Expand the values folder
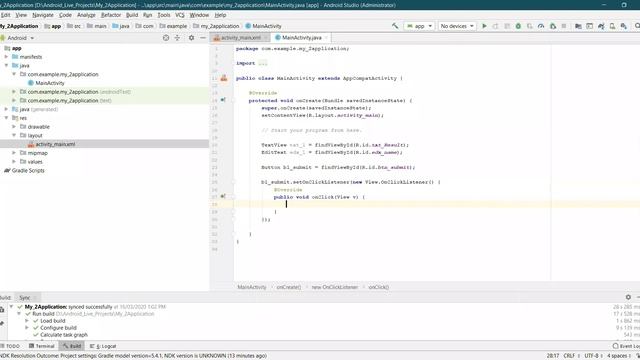The width and height of the screenshot is (640, 360). pyautogui.click(x=14, y=162)
